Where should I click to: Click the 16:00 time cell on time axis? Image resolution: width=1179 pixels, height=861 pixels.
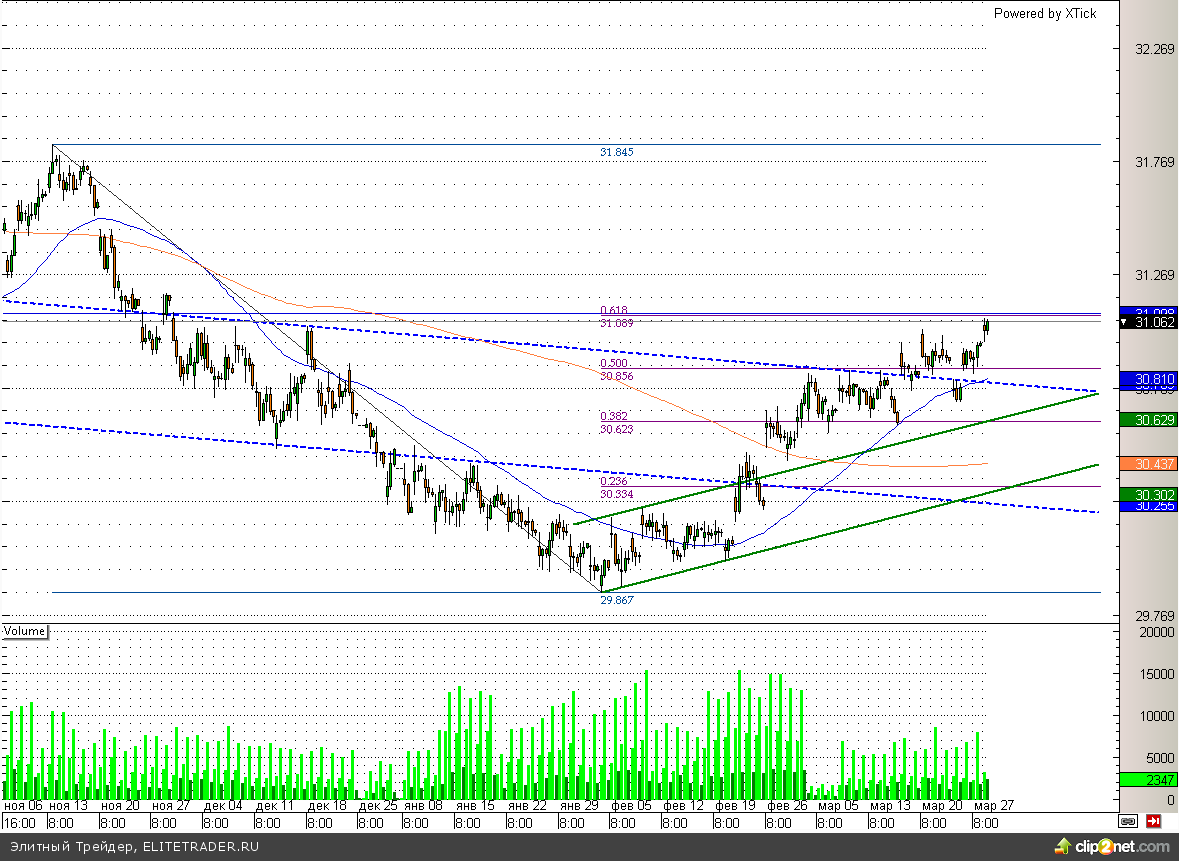point(20,823)
